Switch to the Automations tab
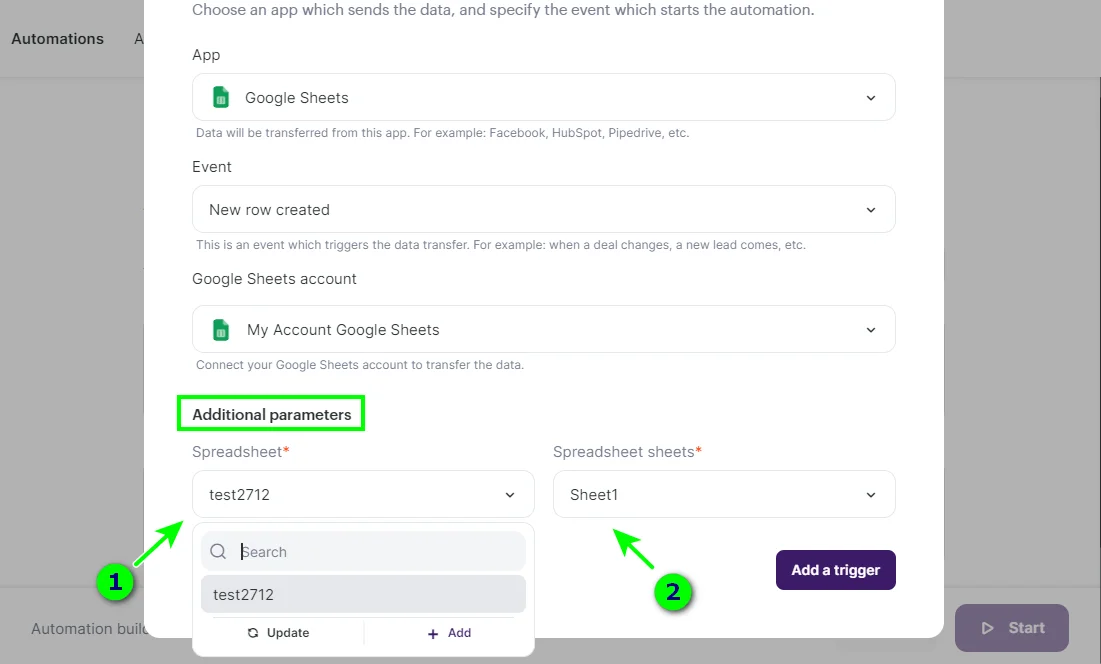1101x664 pixels. coord(57,38)
